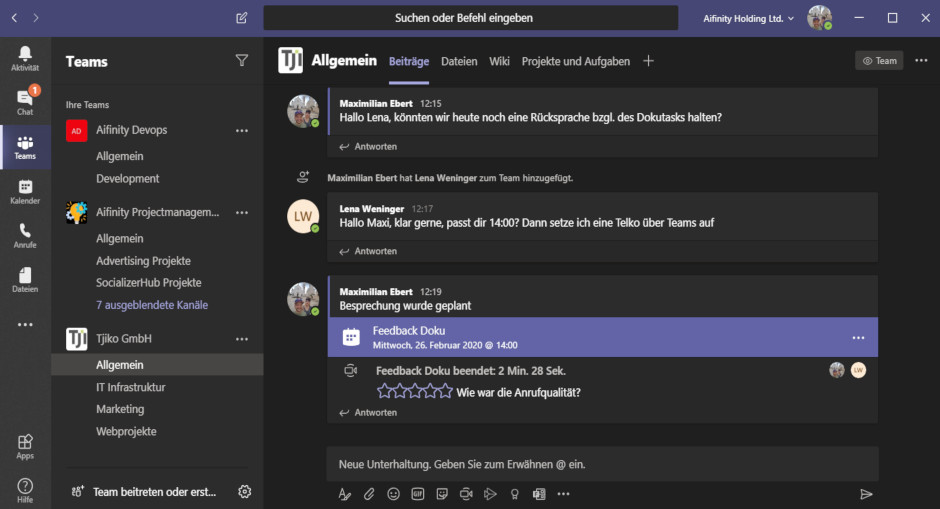Rate call quality with the first star
Image resolution: width=940 pixels, height=509 pixels.
coord(384,392)
